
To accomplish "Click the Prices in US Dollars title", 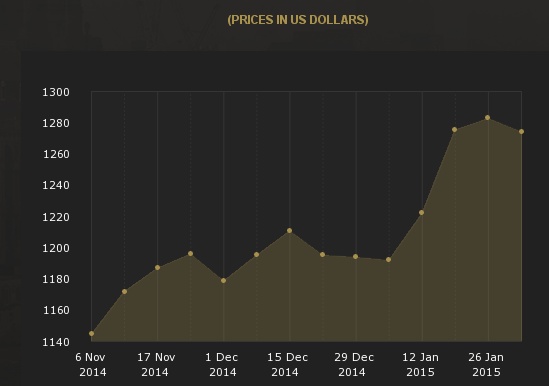I will pyautogui.click(x=298, y=20).
